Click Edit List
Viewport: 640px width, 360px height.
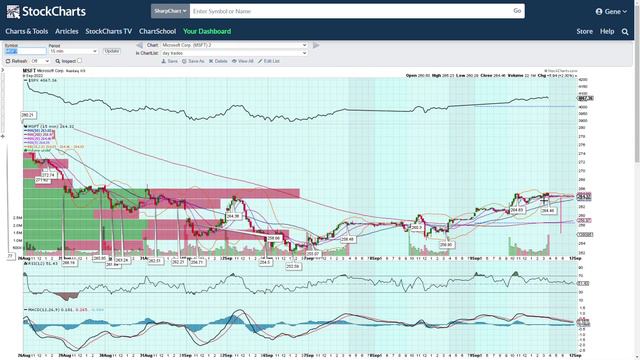(x=269, y=61)
